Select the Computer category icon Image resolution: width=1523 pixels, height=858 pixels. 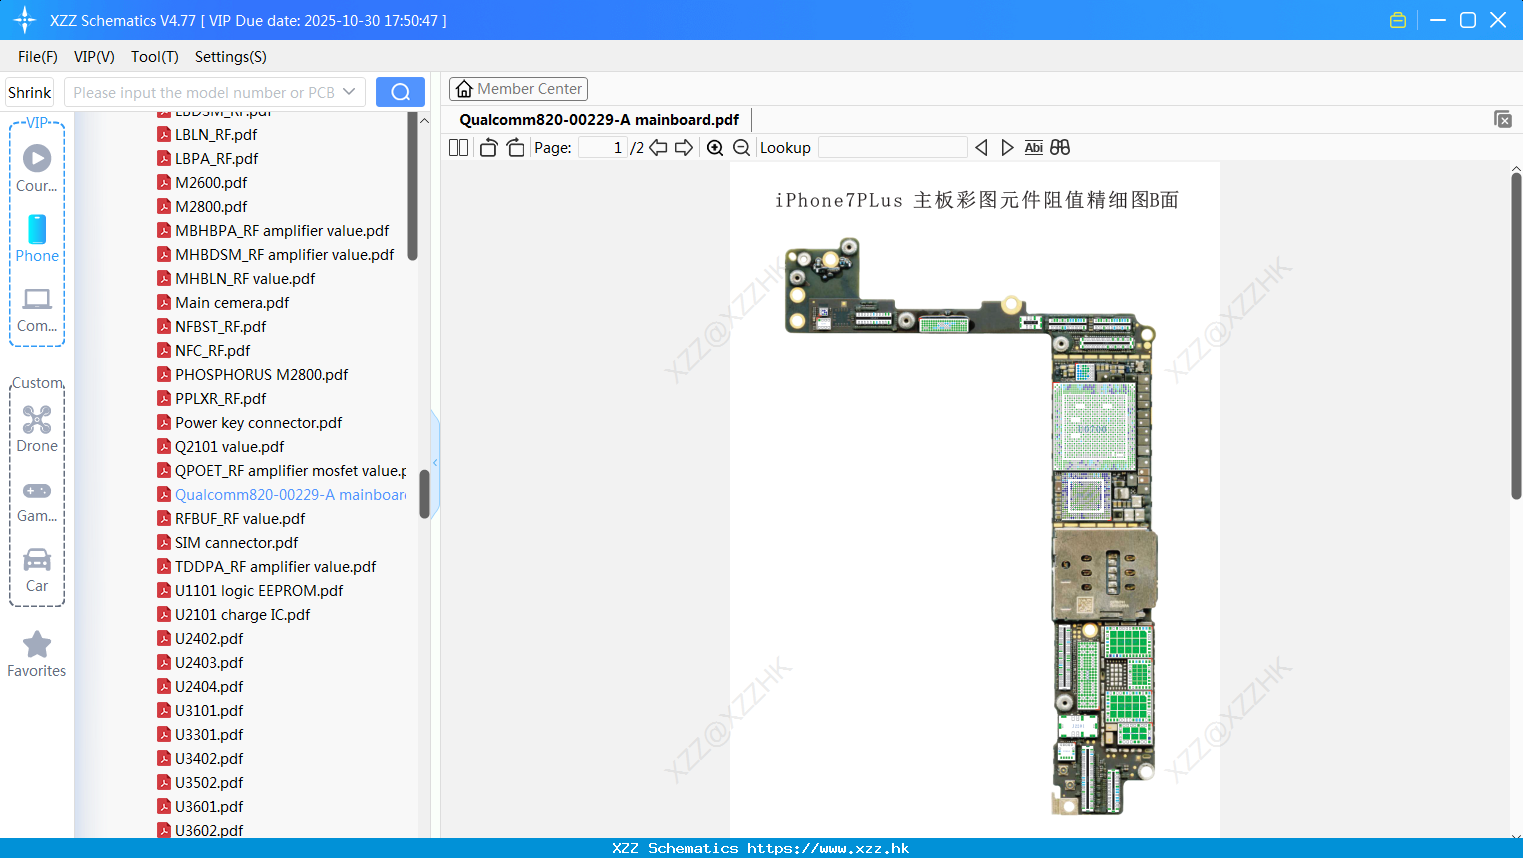37,310
